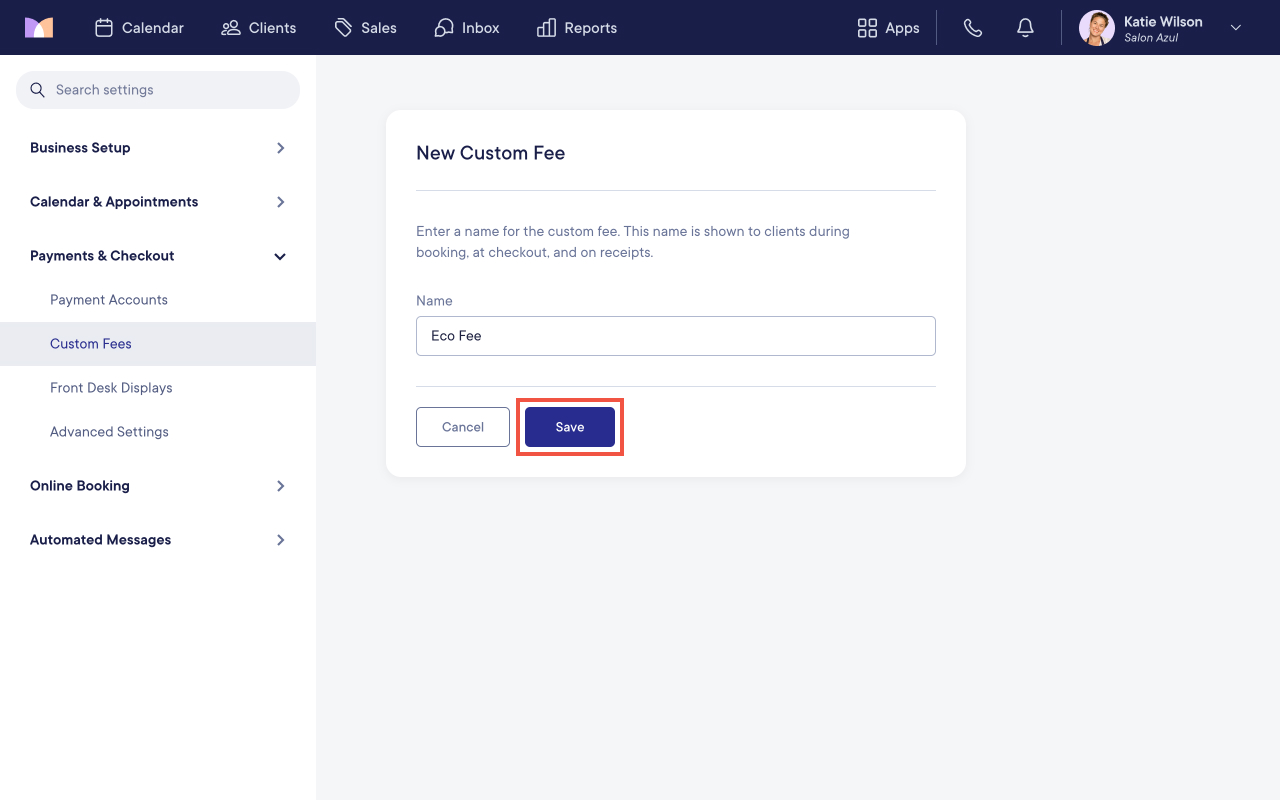This screenshot has width=1280, height=800.
Task: Expand the Business Setup section
Action: pyautogui.click(x=158, y=148)
